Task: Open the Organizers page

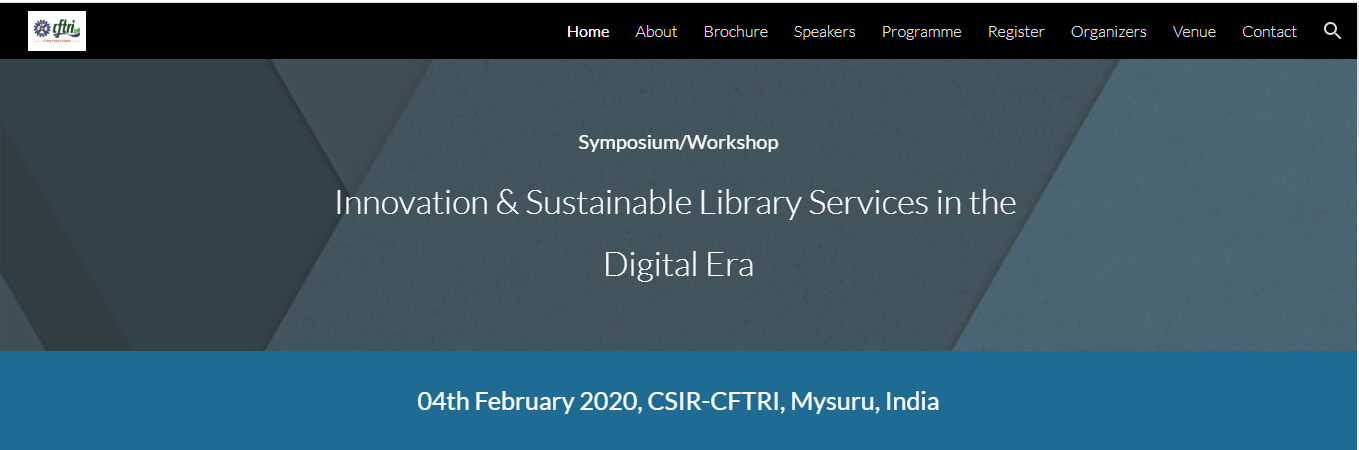Action: [x=1108, y=32]
